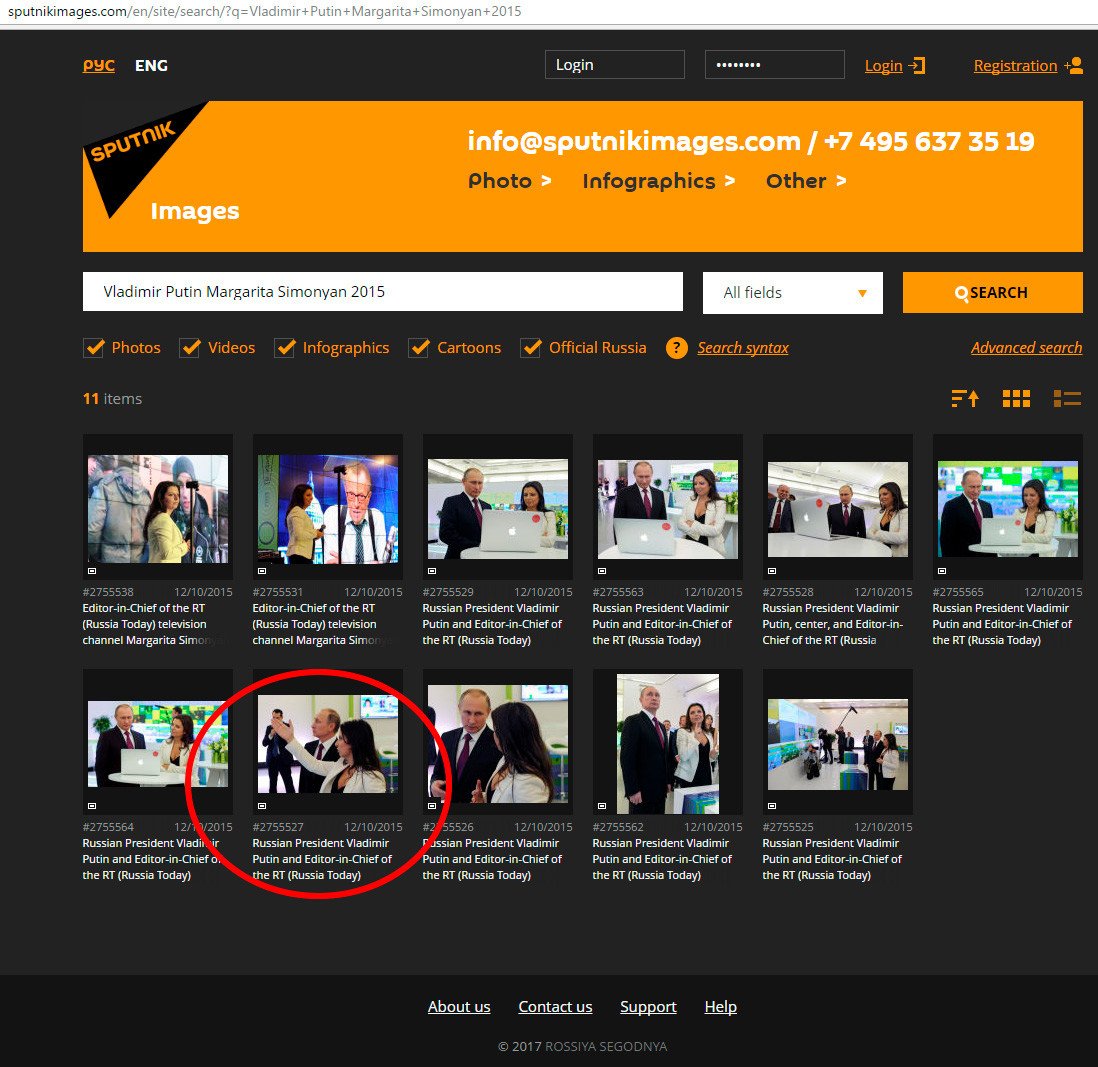Open the Advanced search link
The image size is (1098, 1067).
click(1026, 348)
